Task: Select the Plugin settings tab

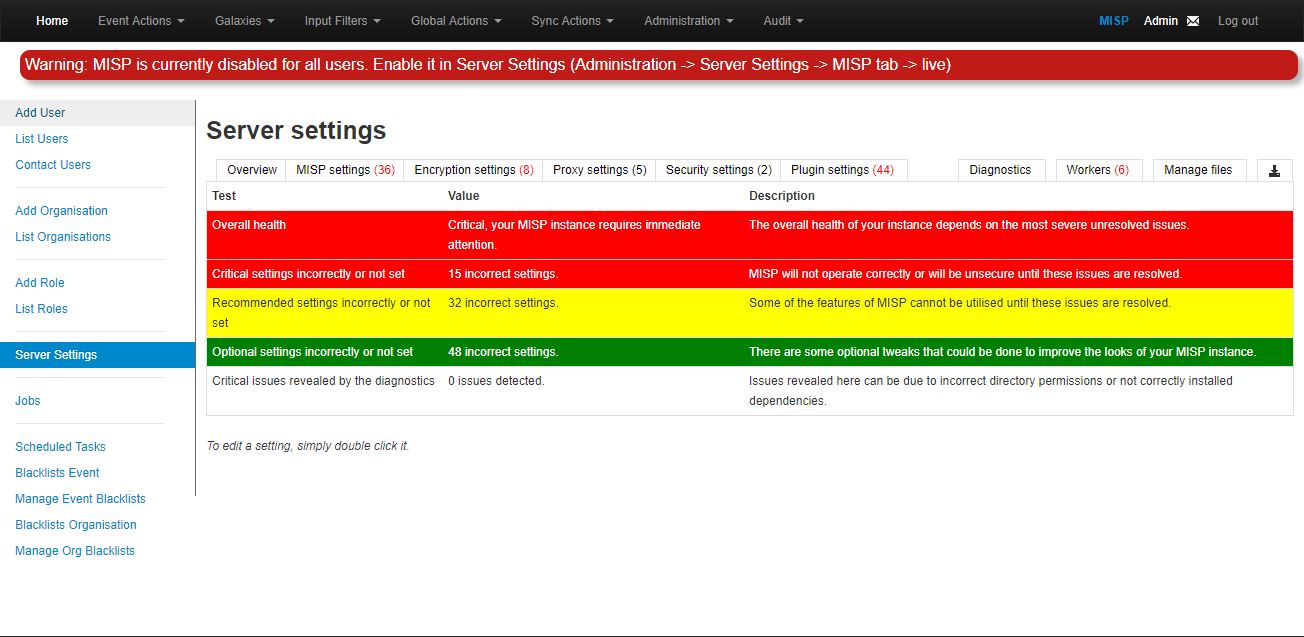Action: pyautogui.click(x=843, y=169)
